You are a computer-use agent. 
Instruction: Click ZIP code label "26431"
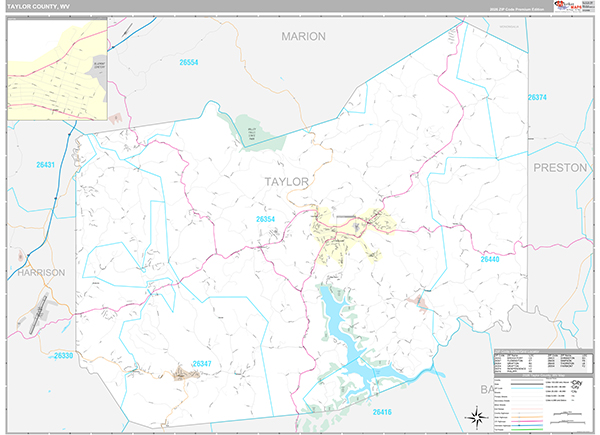(x=45, y=165)
